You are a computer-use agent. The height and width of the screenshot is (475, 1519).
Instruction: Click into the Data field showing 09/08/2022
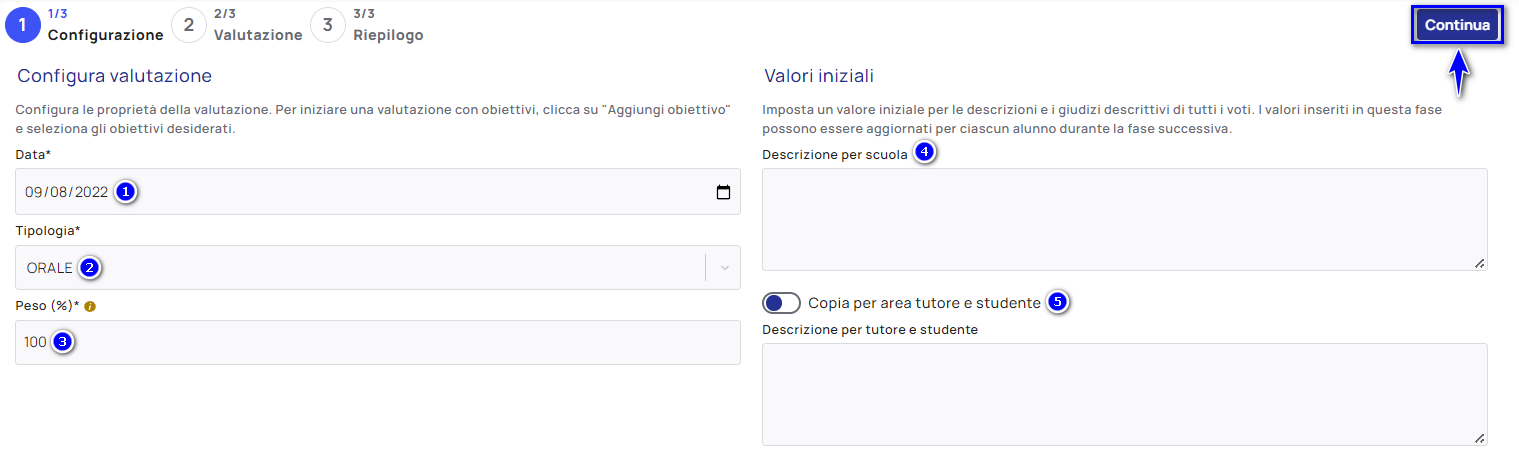[378, 192]
